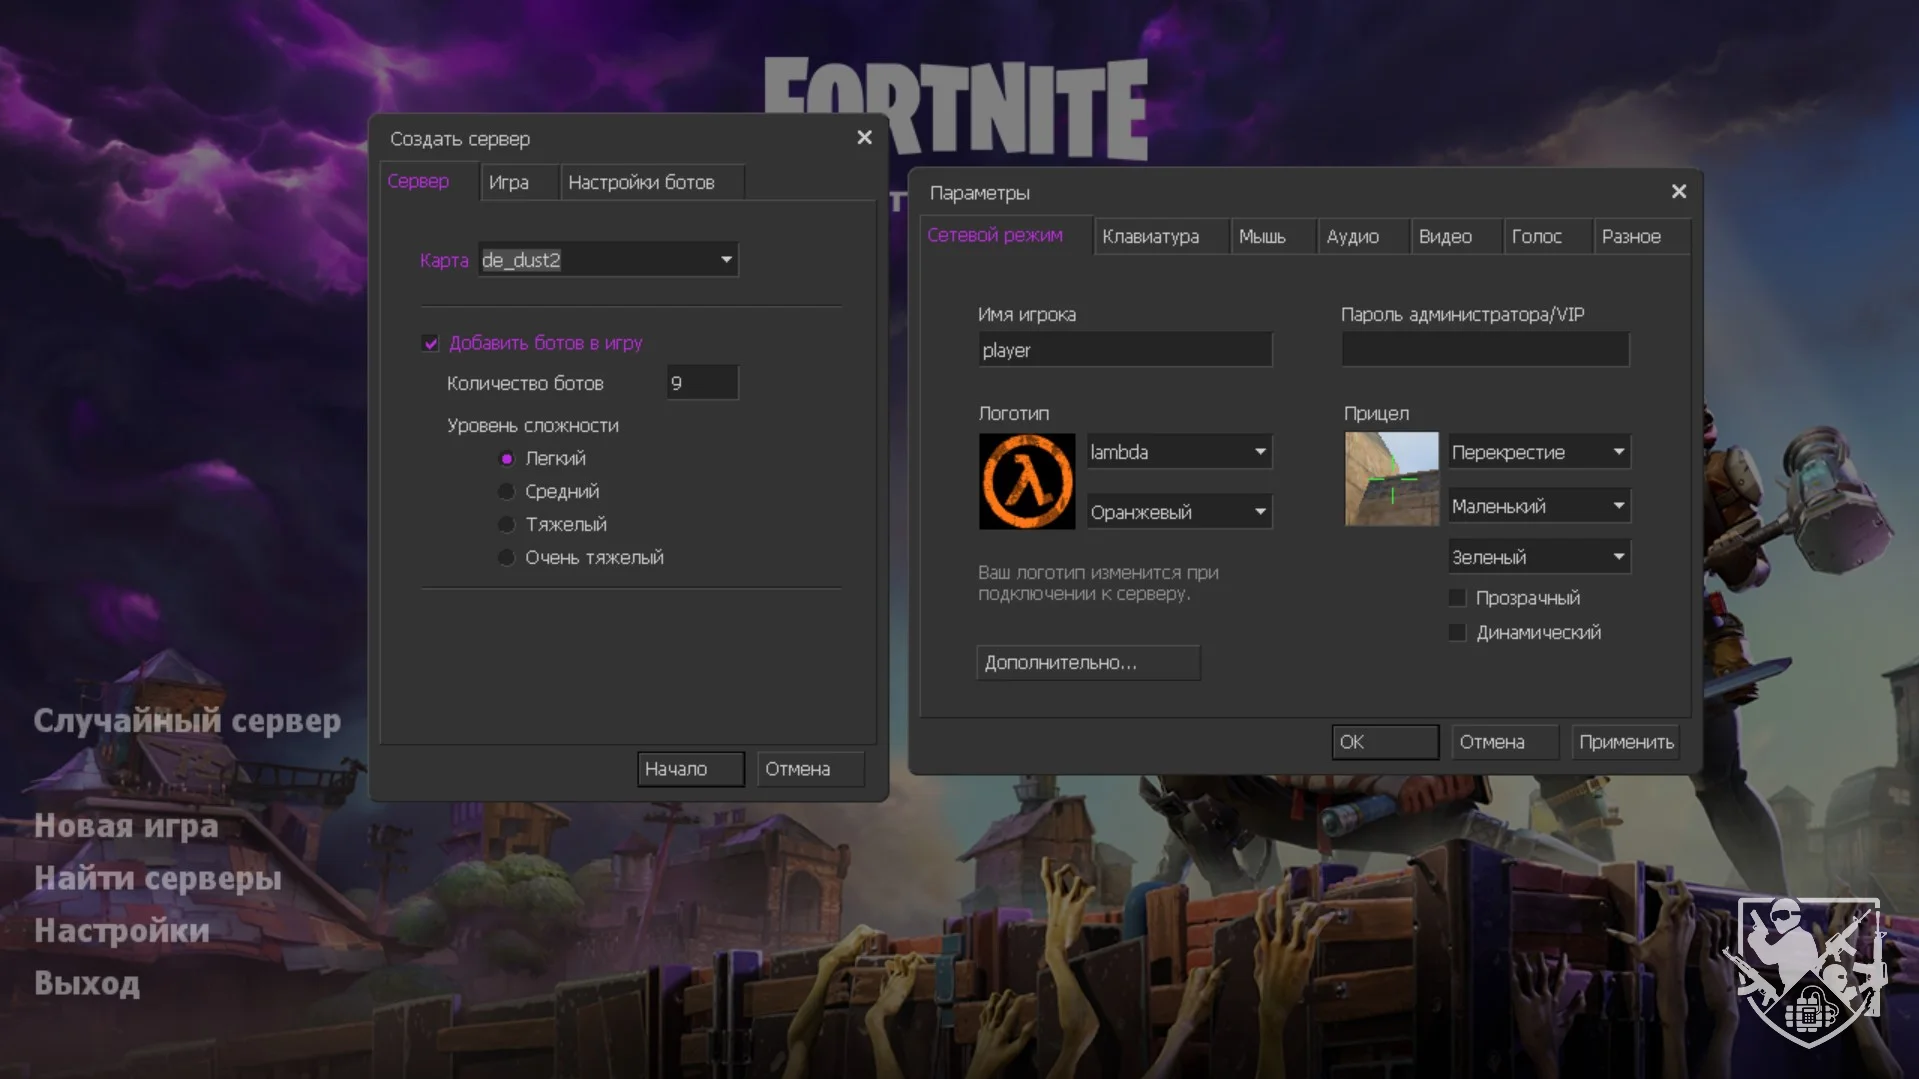Click the Дополнительно... button
This screenshot has width=1919, height=1079.
[1087, 663]
